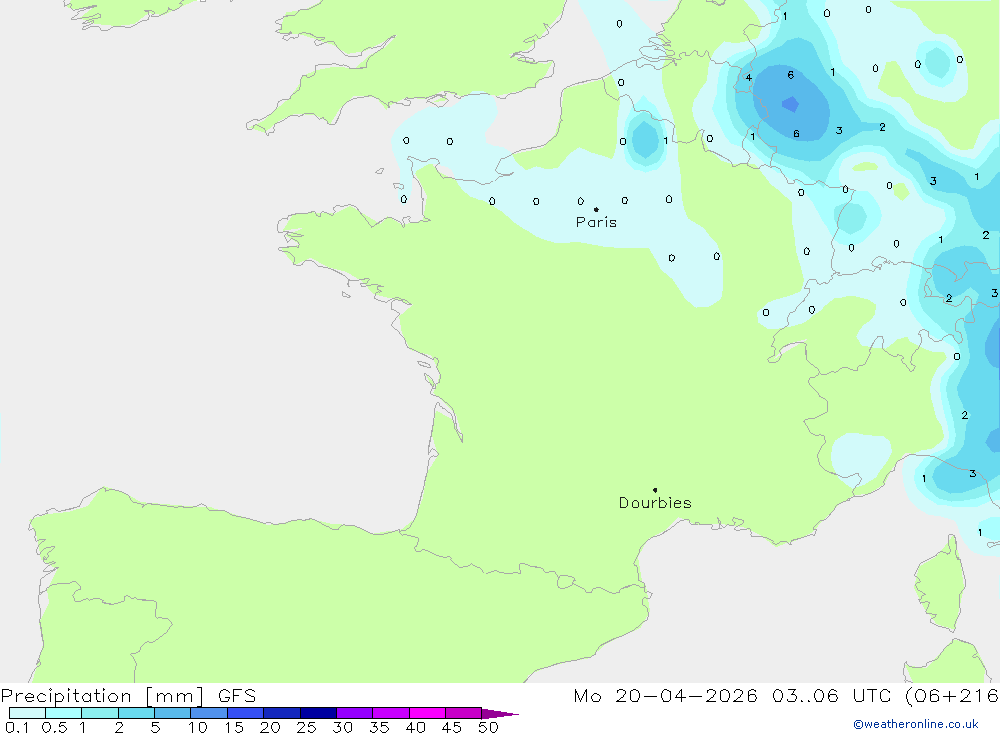The image size is (1000, 733).
Task: Click the 10 legend scale label
Action: [x=198, y=727]
